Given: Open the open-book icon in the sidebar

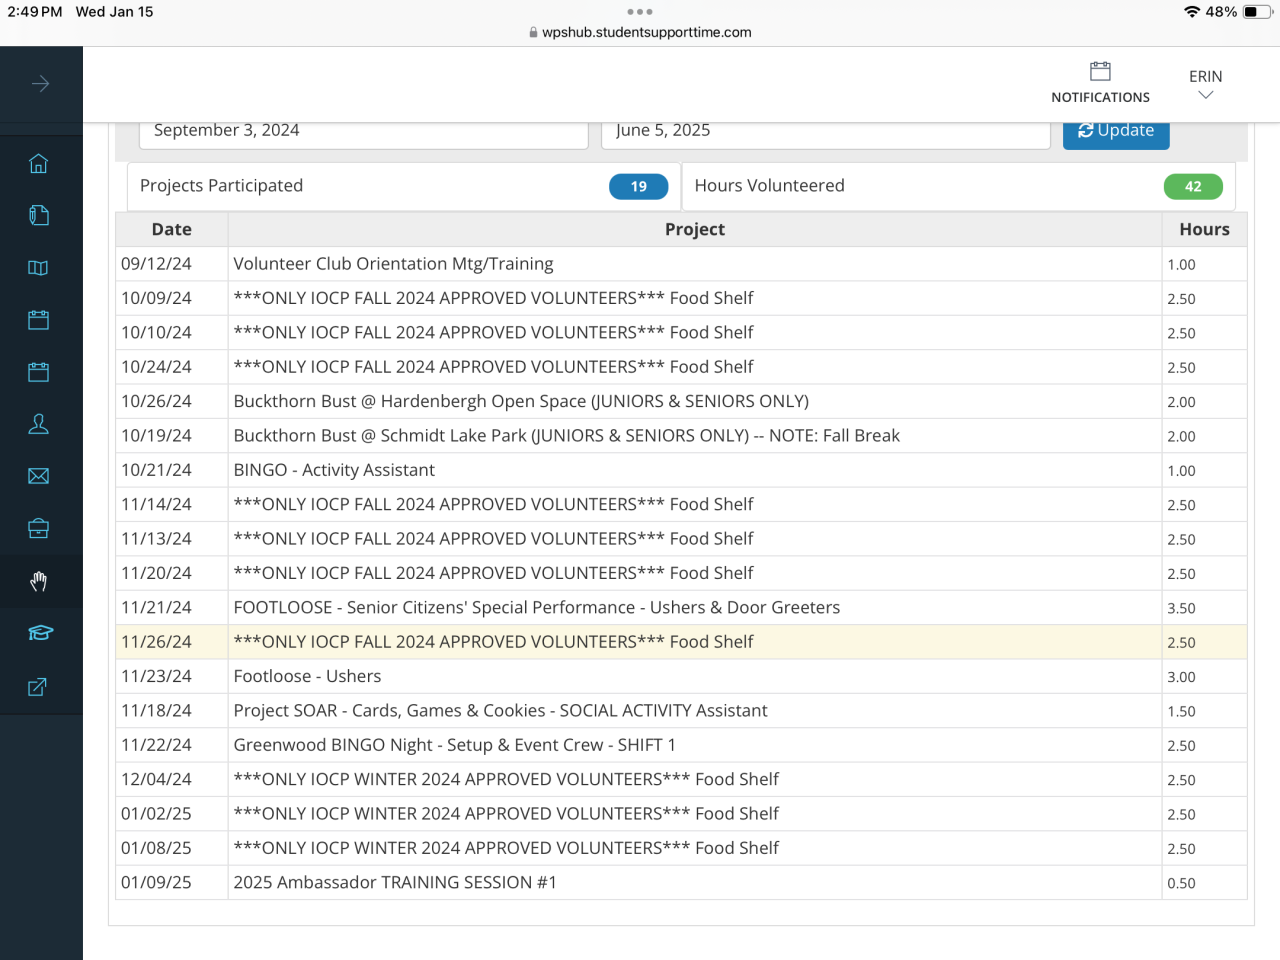Looking at the screenshot, I should click(x=39, y=268).
